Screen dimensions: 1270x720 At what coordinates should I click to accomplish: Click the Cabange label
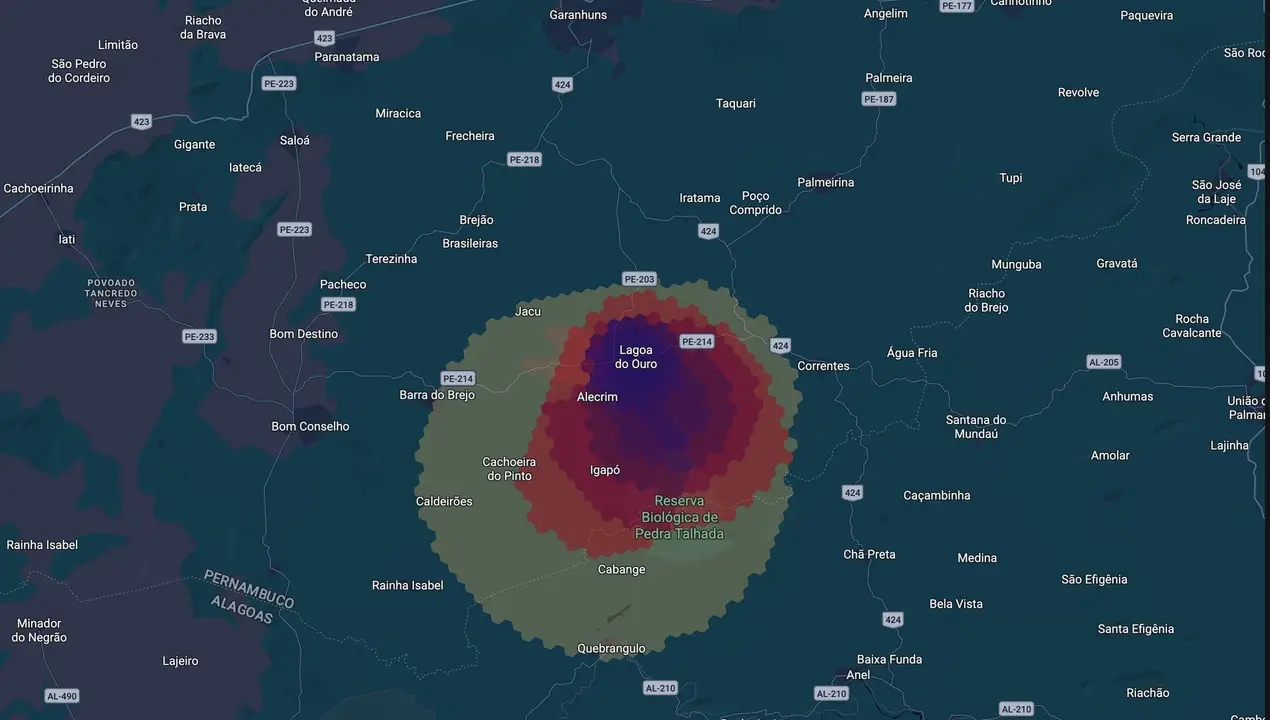[621, 570]
